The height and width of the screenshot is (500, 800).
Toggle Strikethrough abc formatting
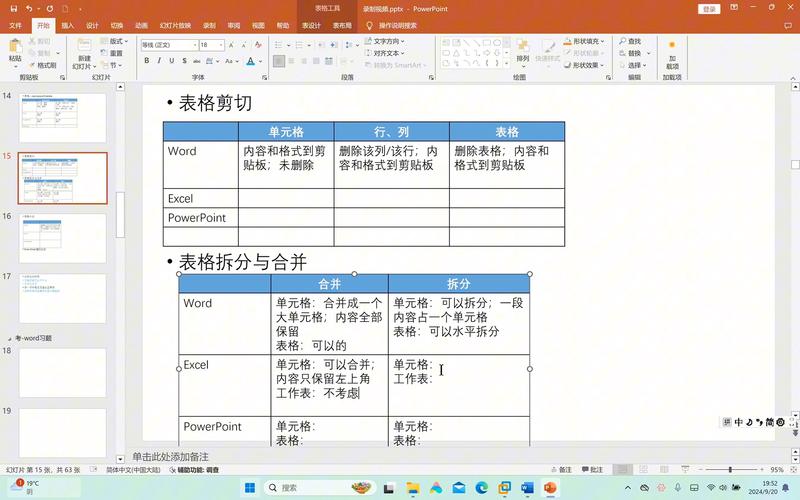pyautogui.click(x=196, y=61)
